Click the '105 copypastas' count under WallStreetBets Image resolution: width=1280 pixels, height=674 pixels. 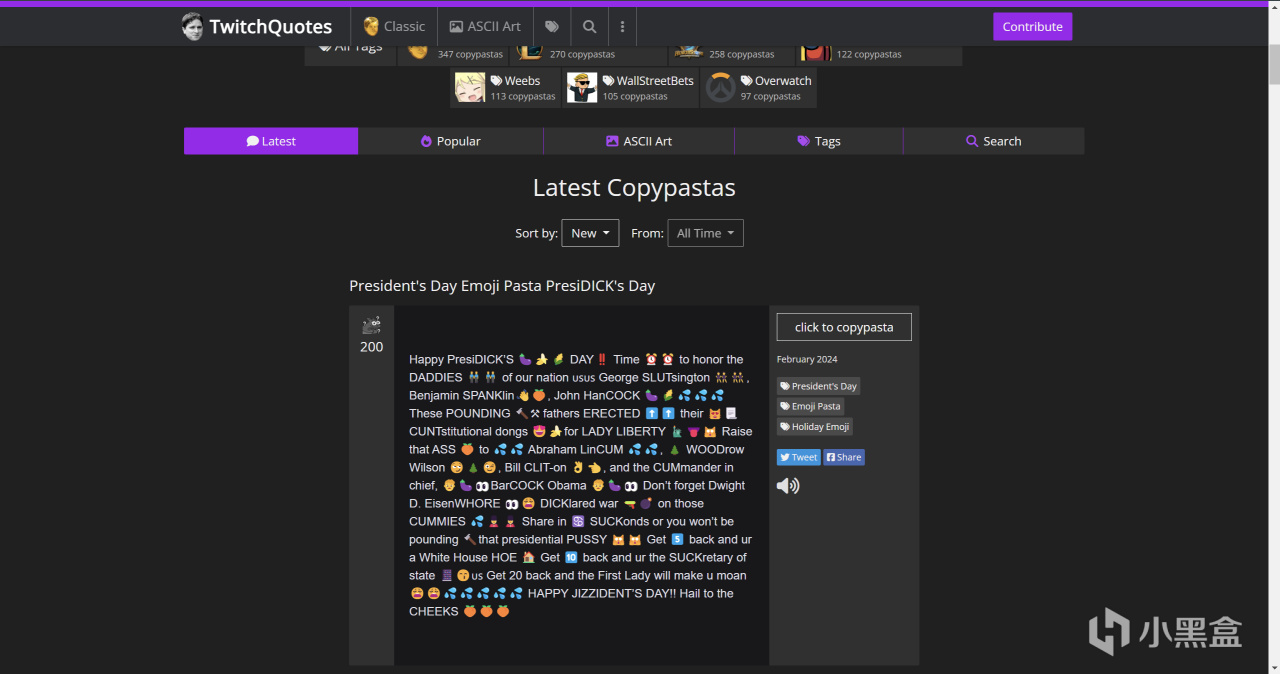click(635, 97)
